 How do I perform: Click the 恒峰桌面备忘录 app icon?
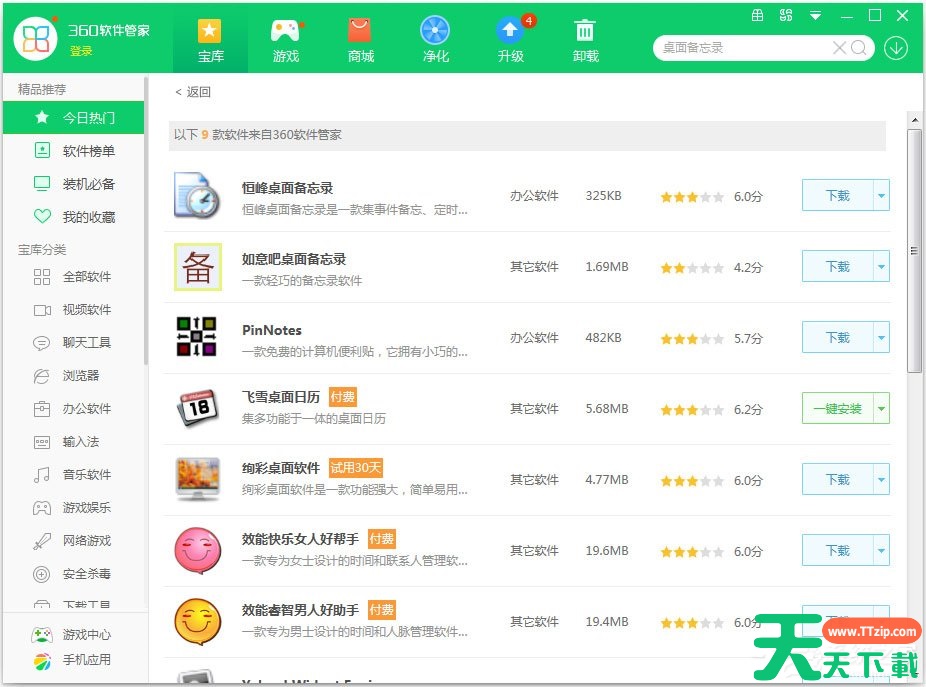pyautogui.click(x=197, y=196)
